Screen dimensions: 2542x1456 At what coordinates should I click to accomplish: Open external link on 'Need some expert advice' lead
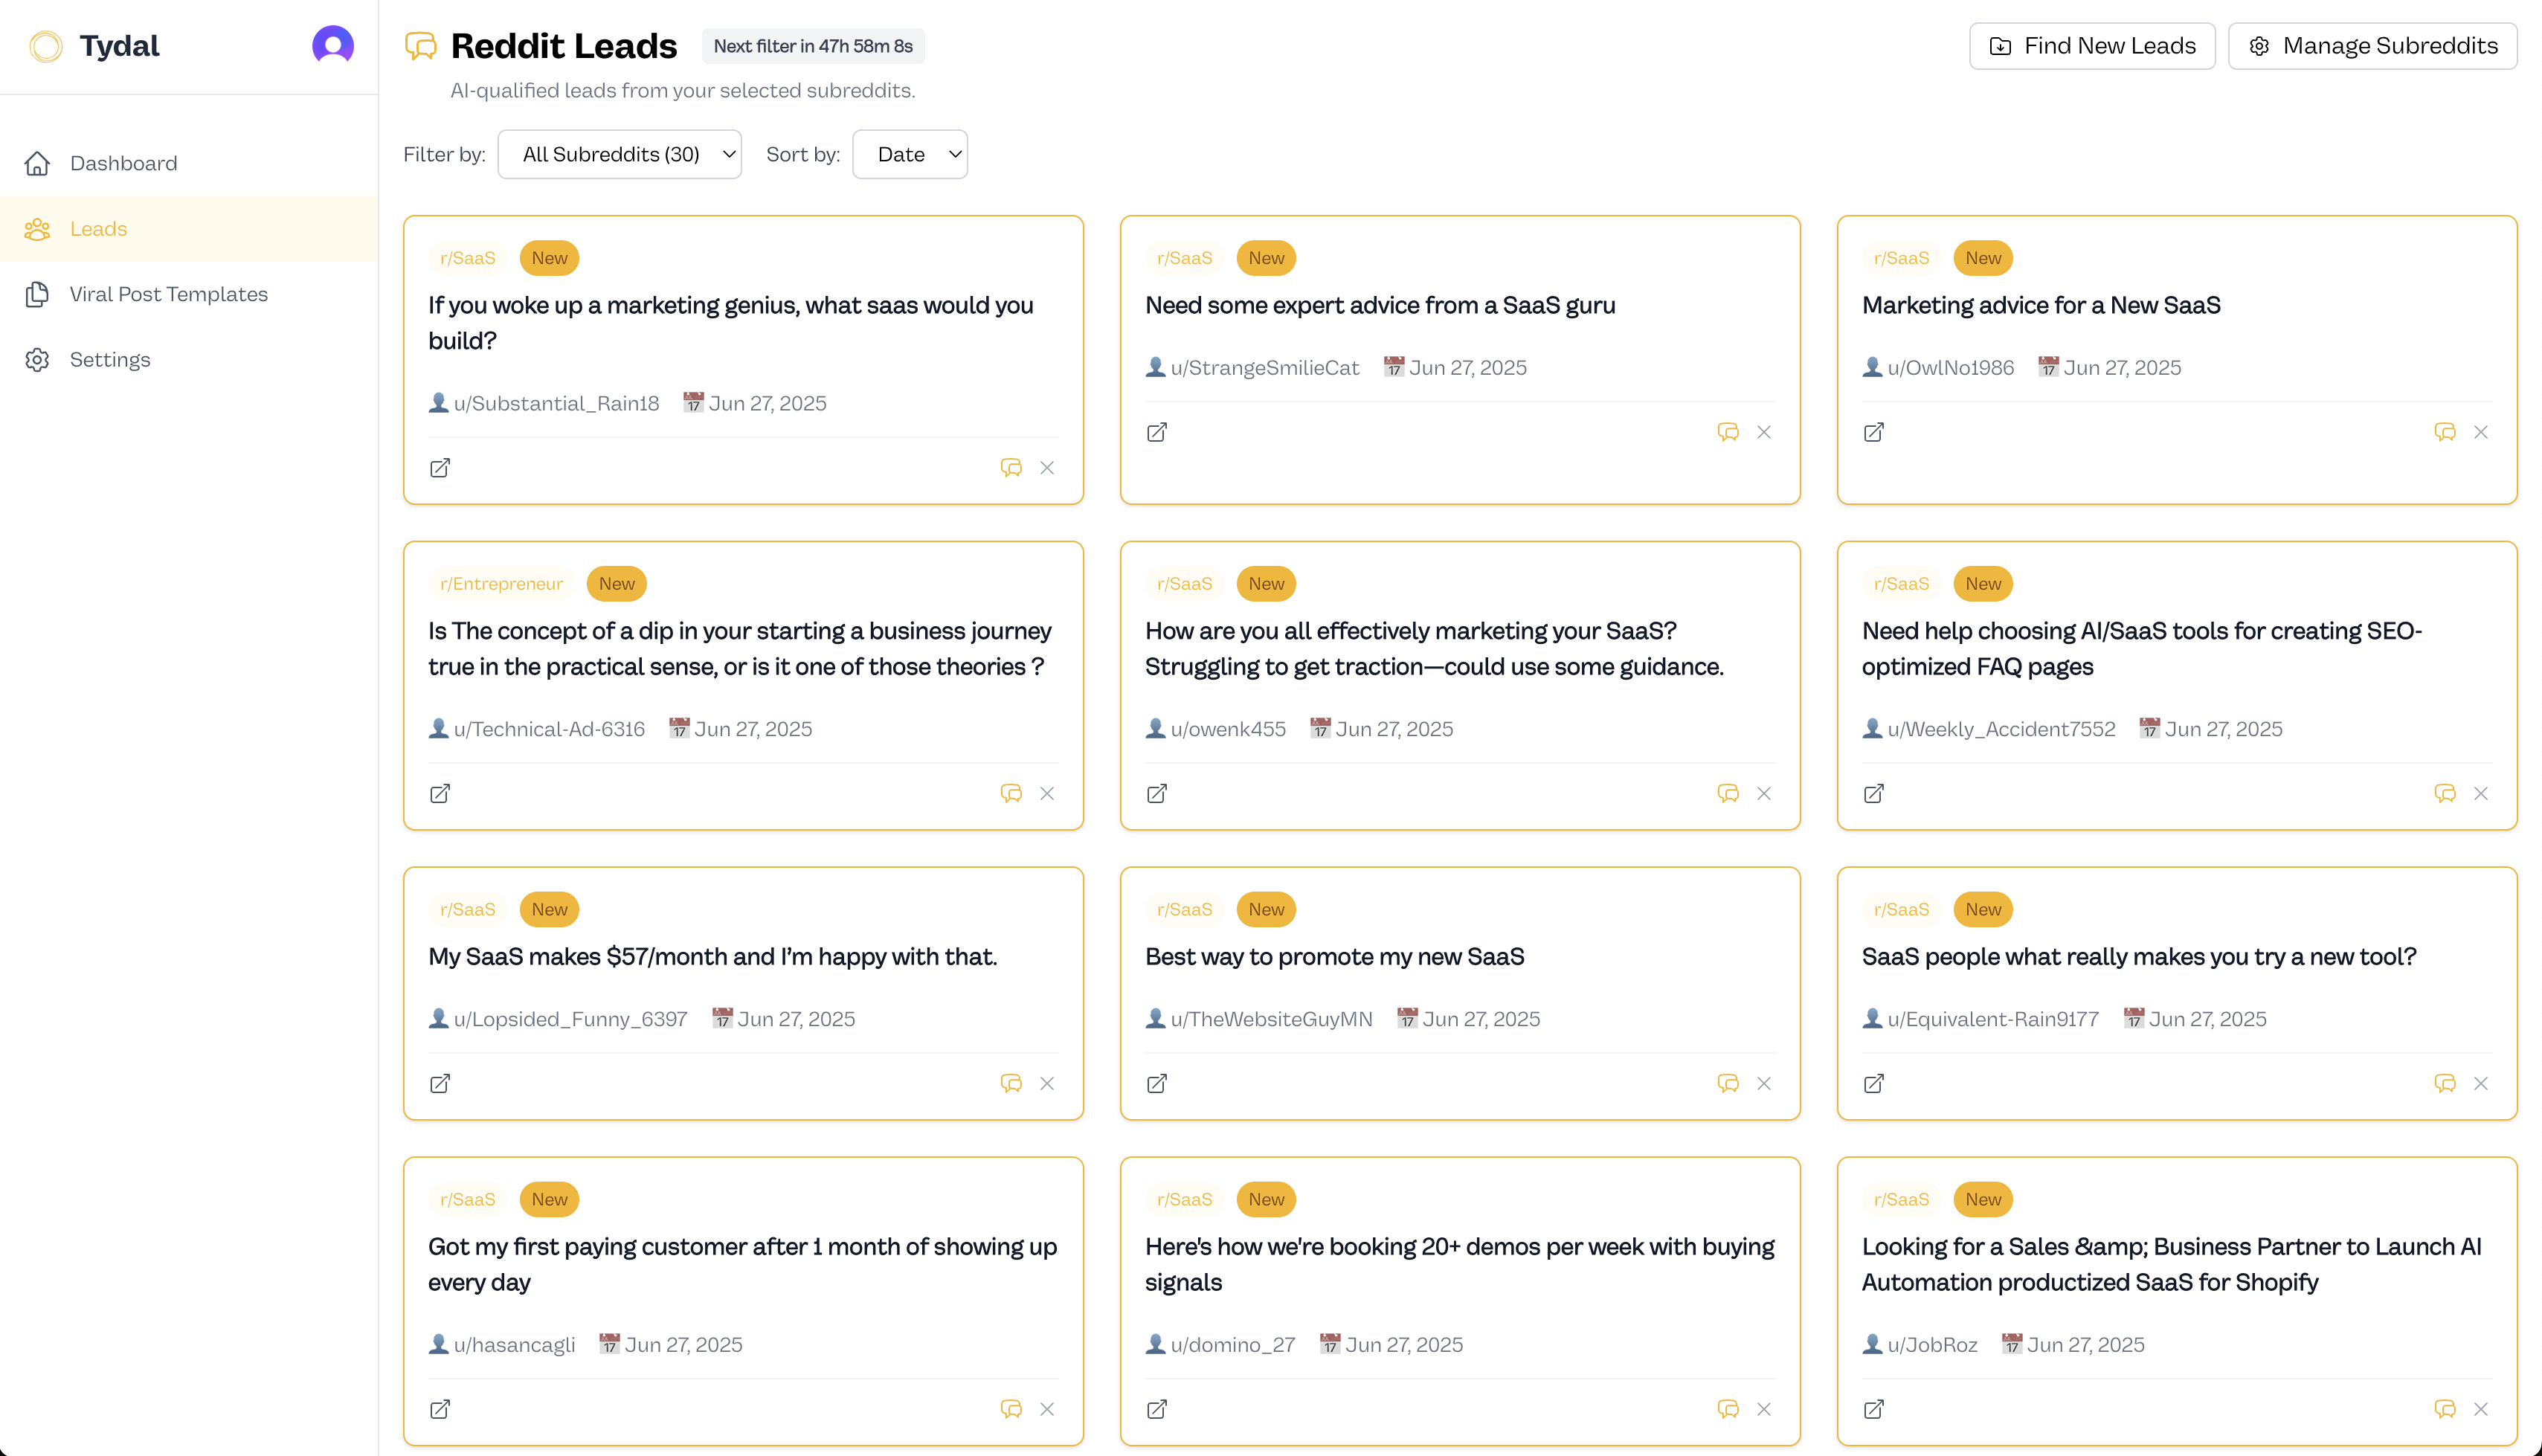(x=1157, y=432)
